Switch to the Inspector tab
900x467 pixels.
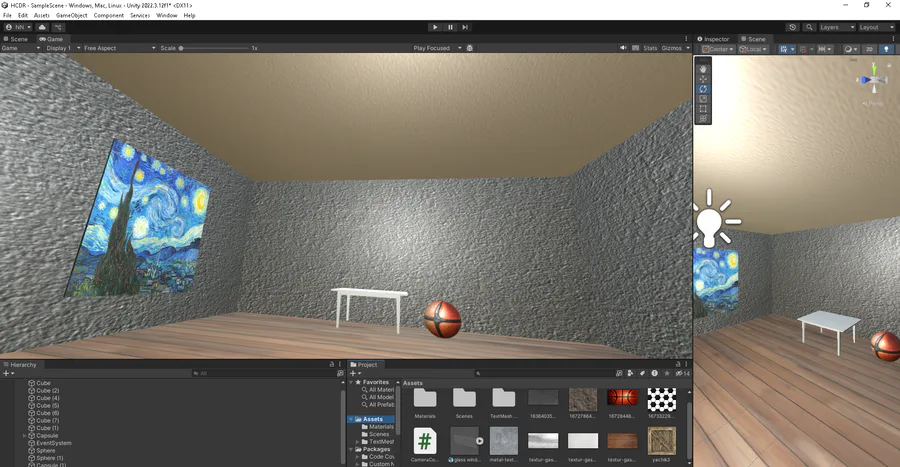713,39
